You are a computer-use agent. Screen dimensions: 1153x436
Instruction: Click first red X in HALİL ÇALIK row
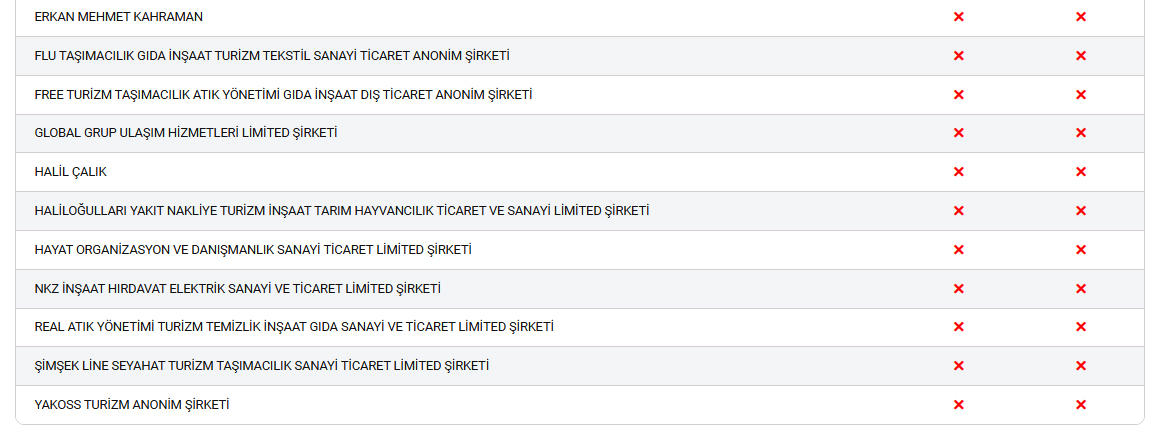click(958, 172)
